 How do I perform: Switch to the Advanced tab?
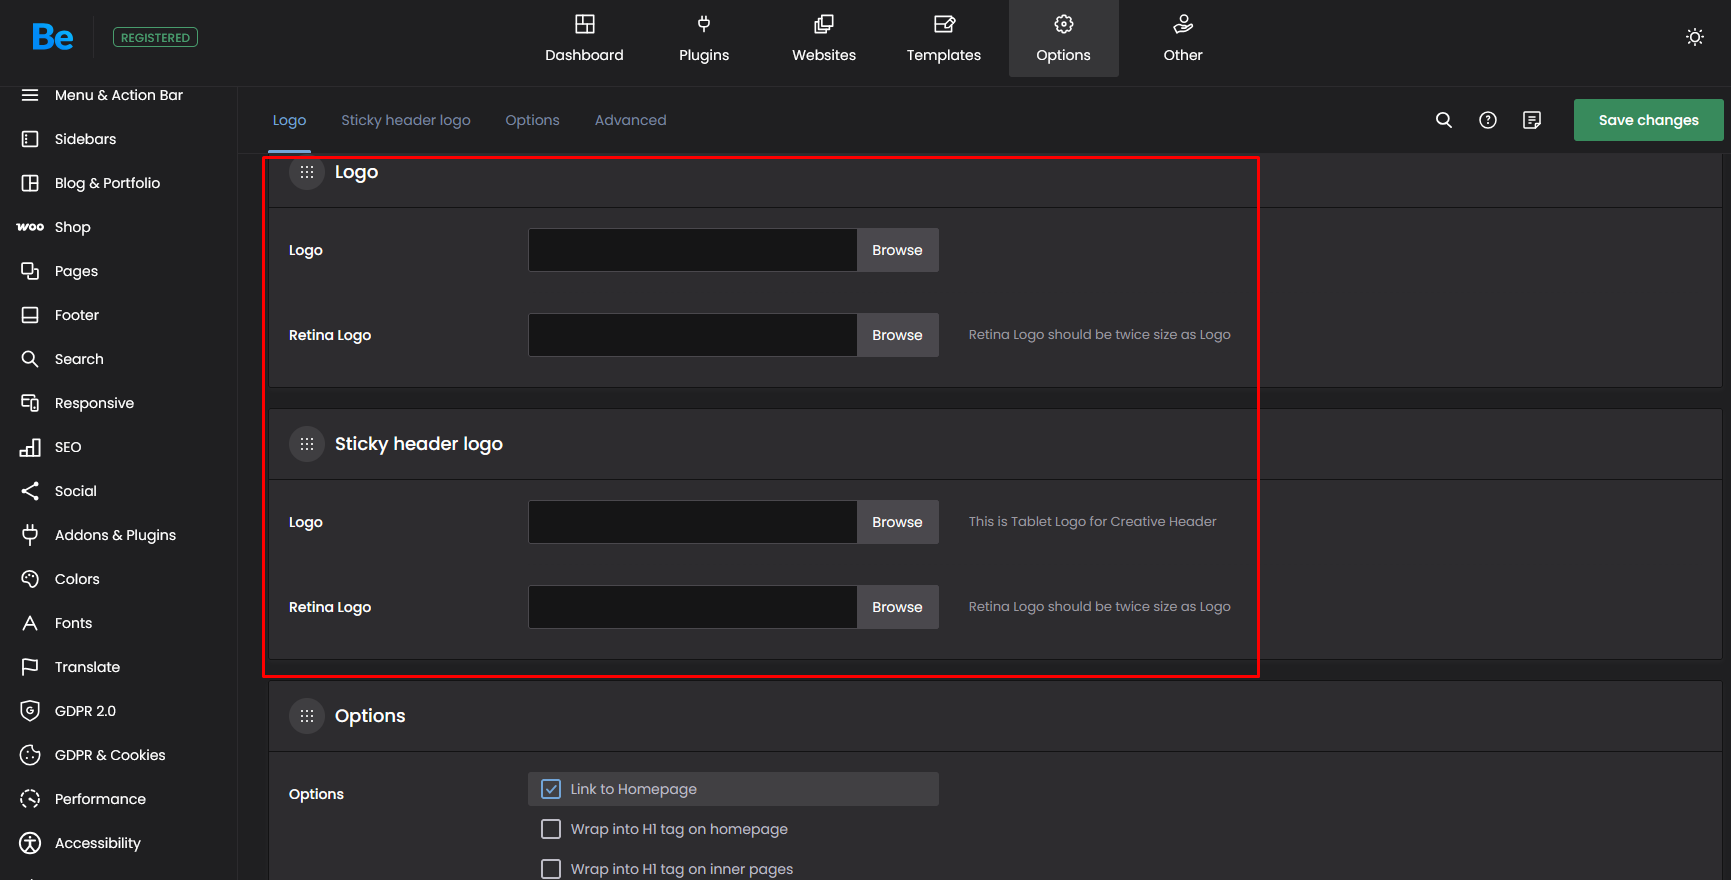[630, 120]
